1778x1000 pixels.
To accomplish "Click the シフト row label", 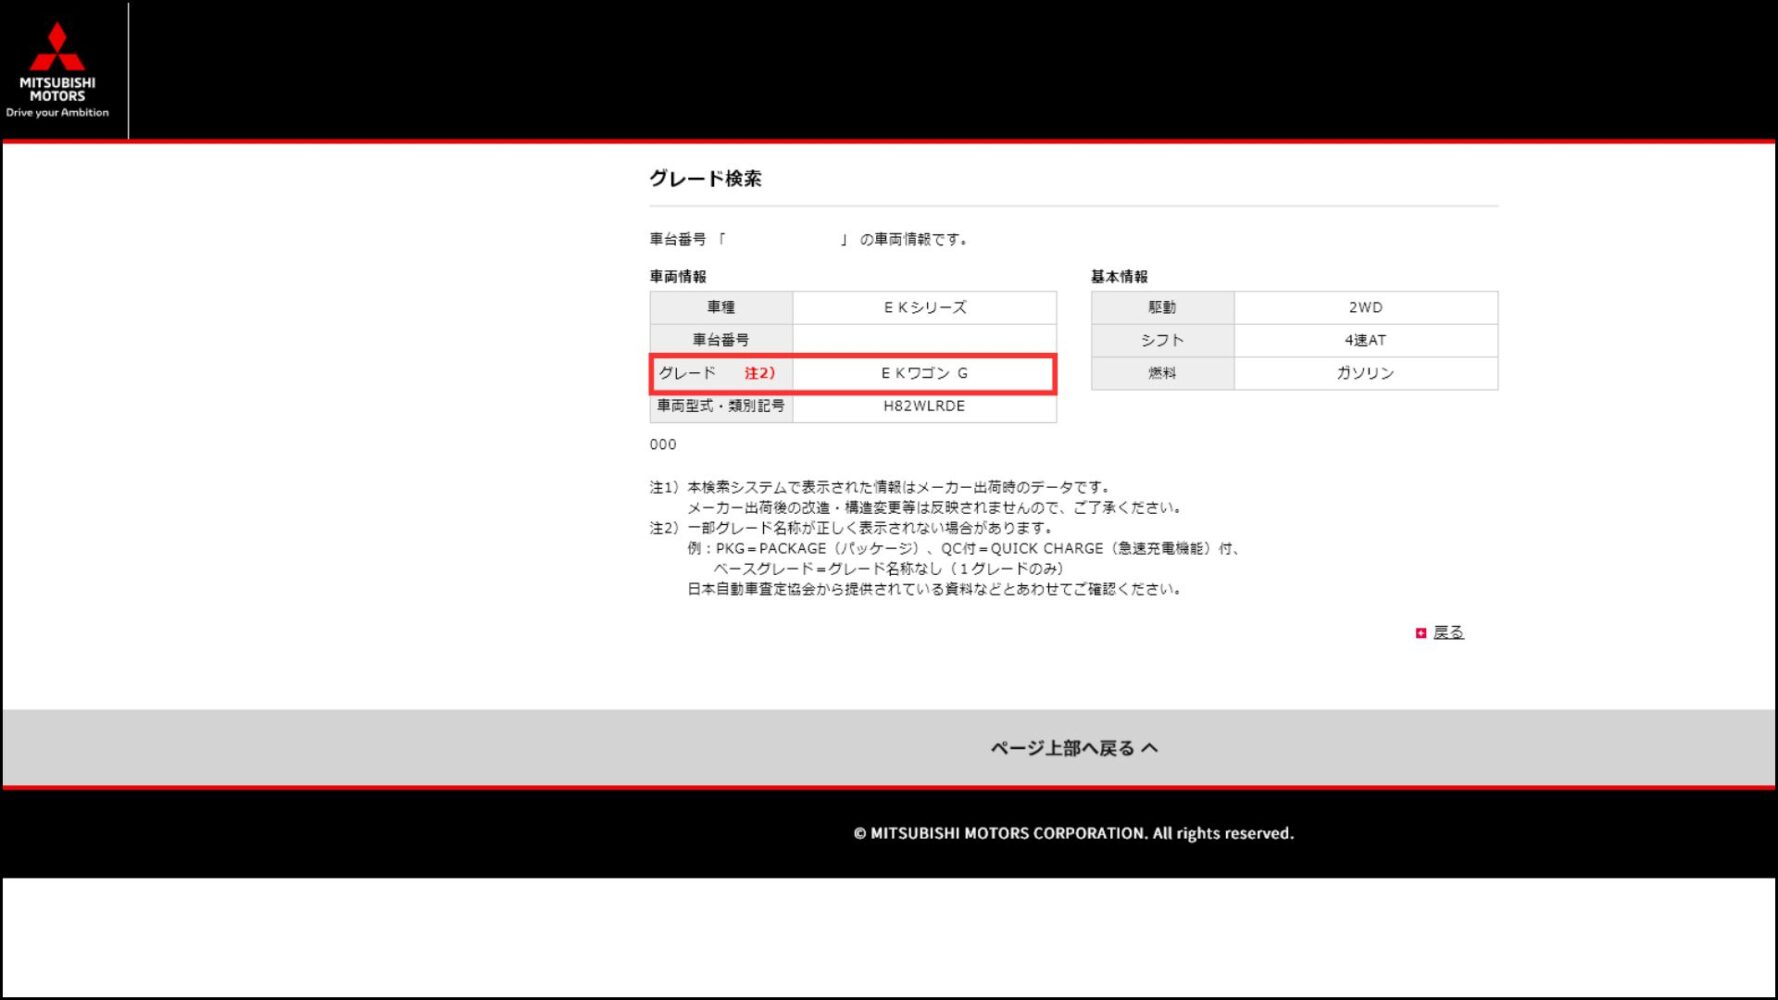I will [1162, 340].
